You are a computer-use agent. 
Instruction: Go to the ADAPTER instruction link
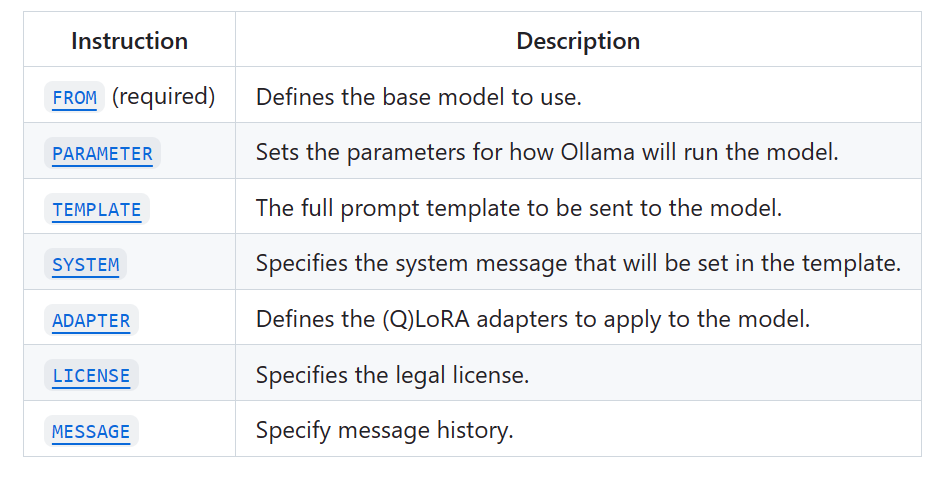tap(91, 321)
